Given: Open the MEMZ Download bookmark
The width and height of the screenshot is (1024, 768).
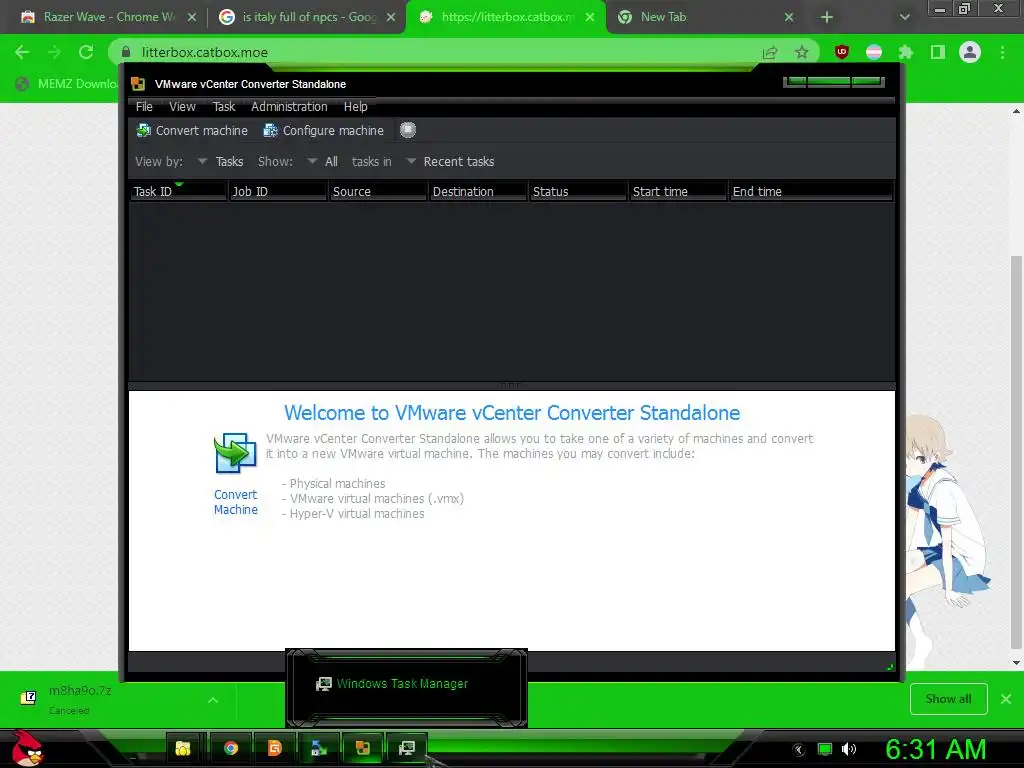Looking at the screenshot, I should [67, 84].
